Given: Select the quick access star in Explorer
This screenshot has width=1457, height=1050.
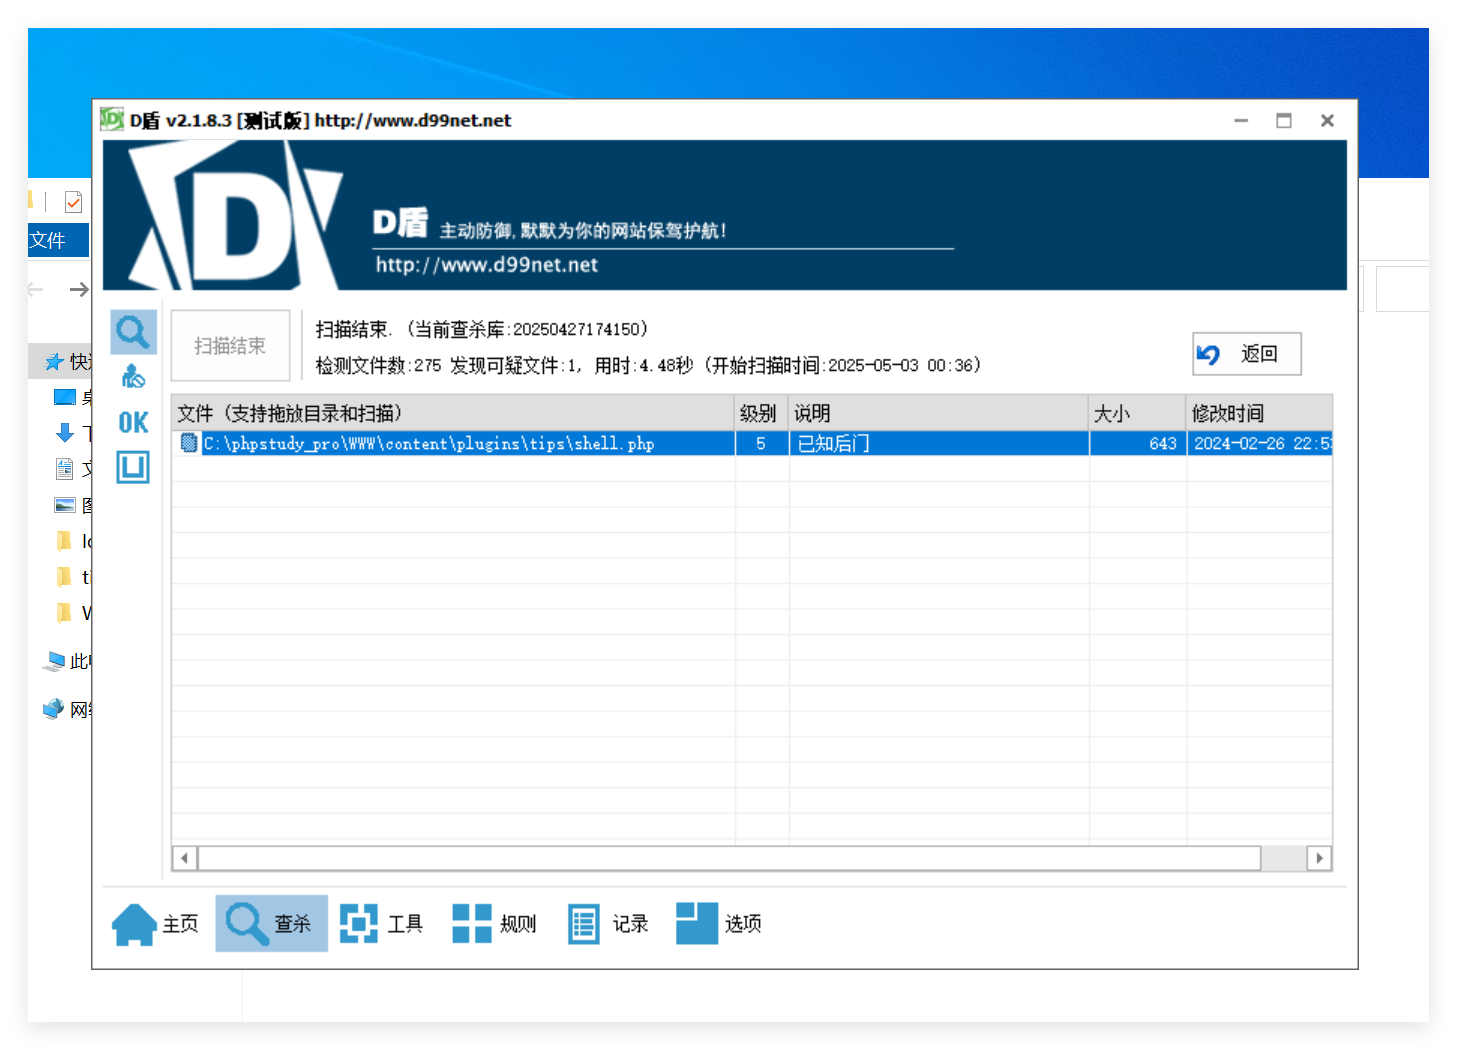Looking at the screenshot, I should coord(54,362).
